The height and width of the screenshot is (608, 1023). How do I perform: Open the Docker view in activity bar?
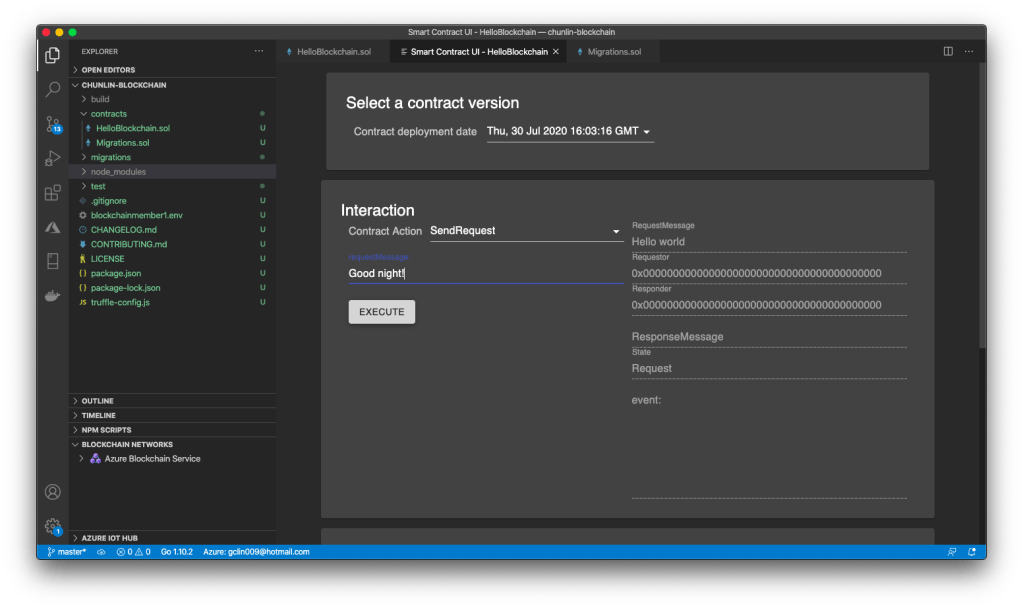(53, 296)
